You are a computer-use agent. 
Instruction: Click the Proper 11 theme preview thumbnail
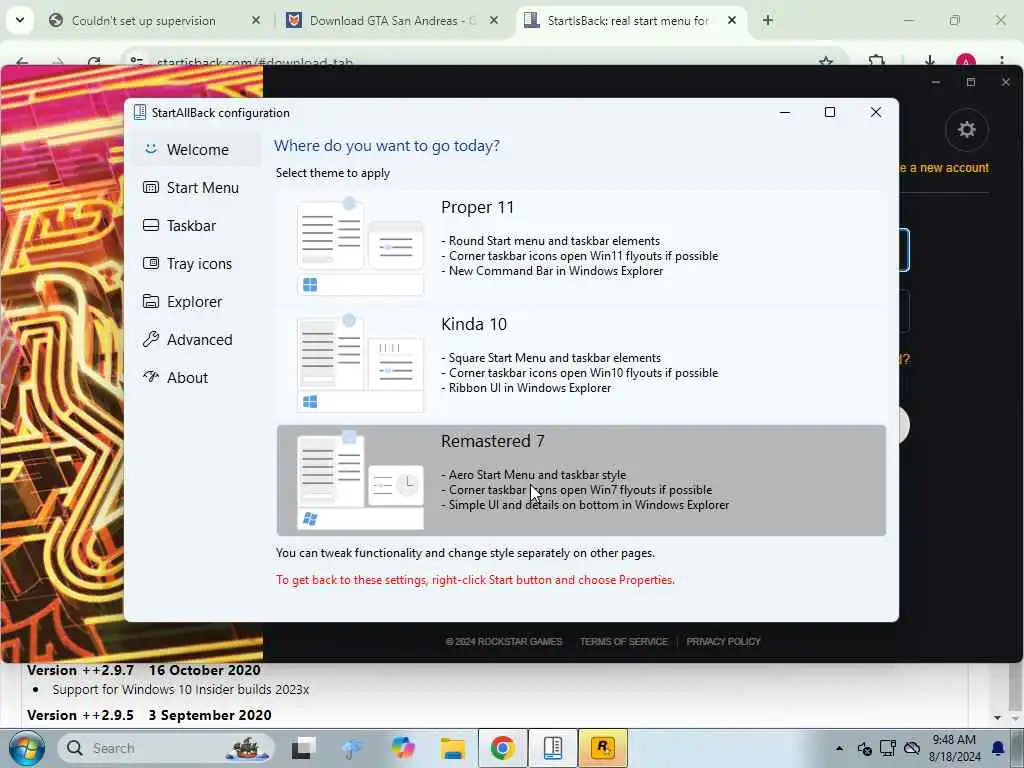coord(360,247)
